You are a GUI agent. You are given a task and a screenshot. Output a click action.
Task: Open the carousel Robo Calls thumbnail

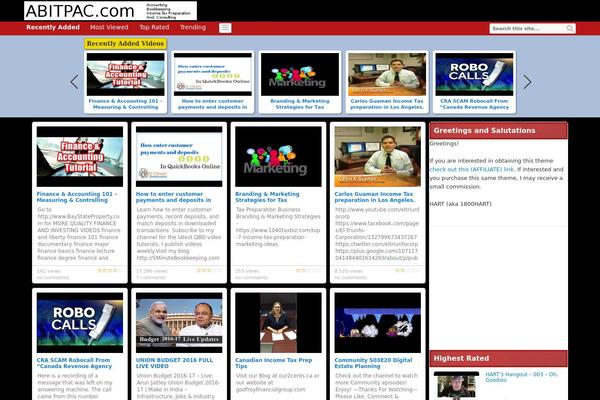(x=474, y=74)
